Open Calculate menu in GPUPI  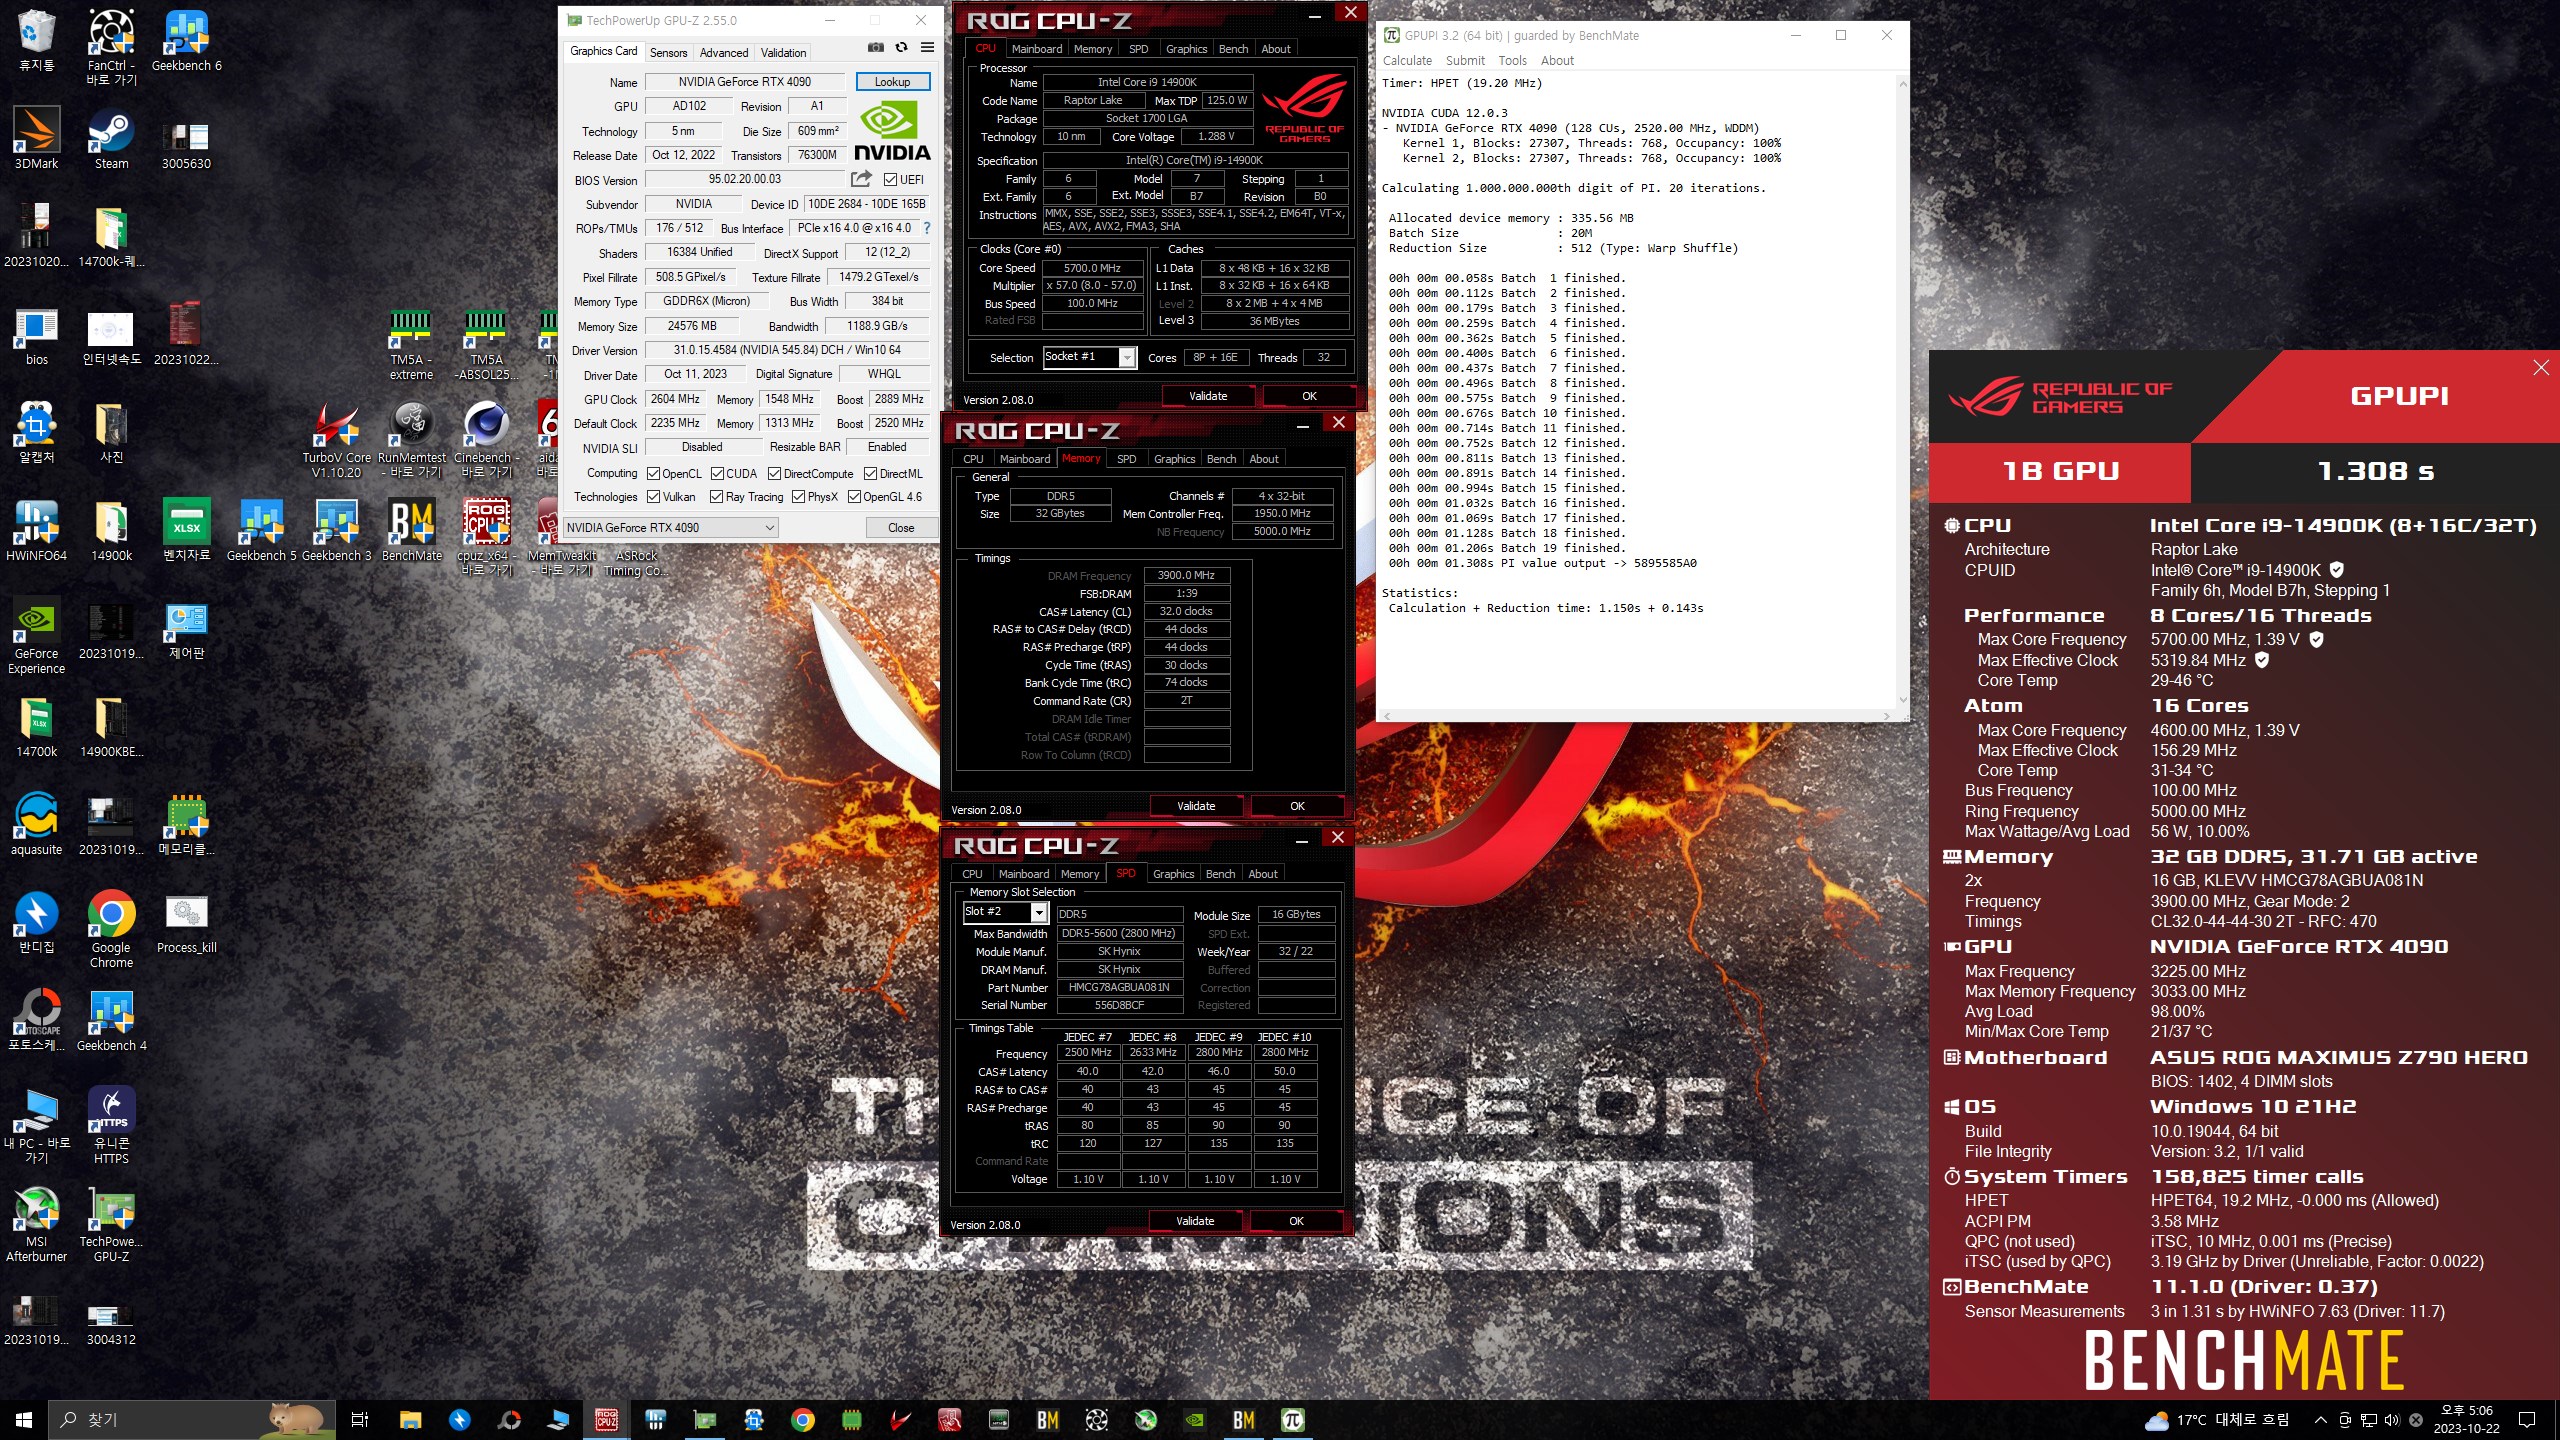click(x=1407, y=61)
